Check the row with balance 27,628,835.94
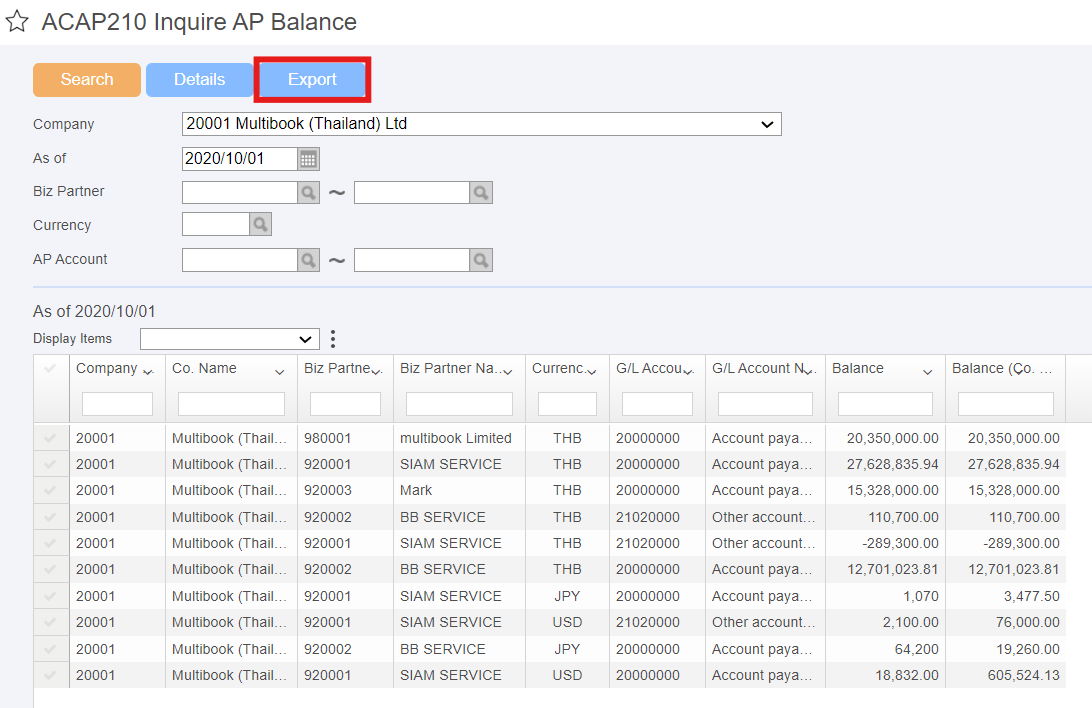Screen dimensions: 1092x708 (50, 464)
